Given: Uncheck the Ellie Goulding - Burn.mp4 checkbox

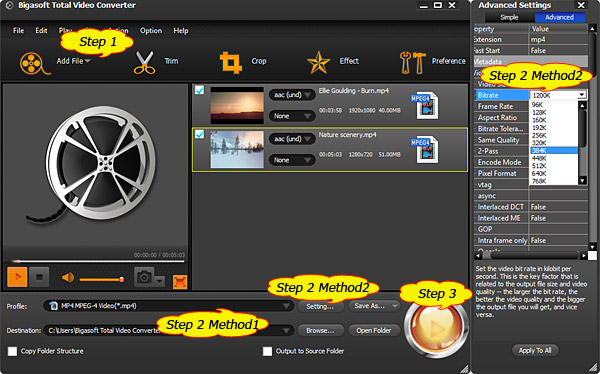Looking at the screenshot, I should 199,90.
